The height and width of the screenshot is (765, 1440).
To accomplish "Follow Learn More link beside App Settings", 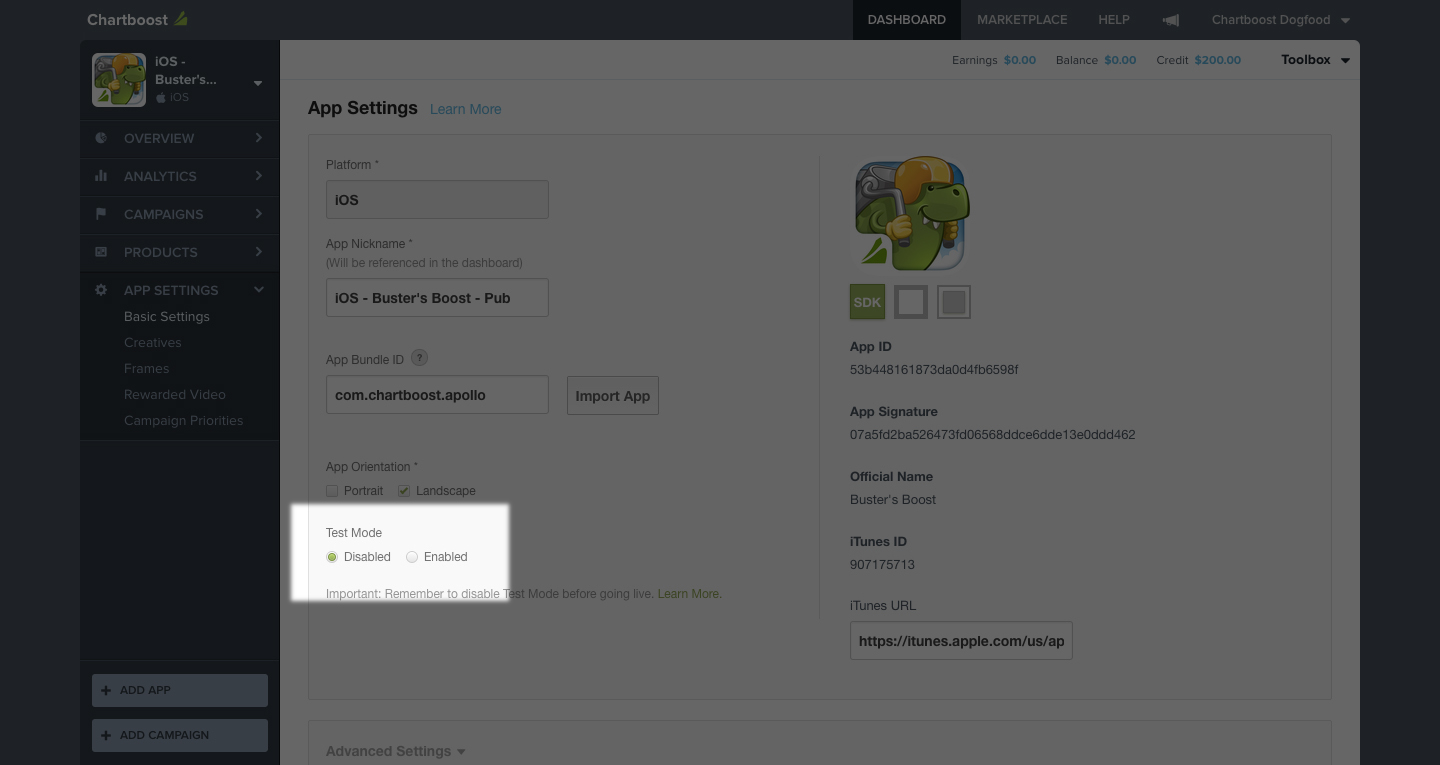I will 466,109.
